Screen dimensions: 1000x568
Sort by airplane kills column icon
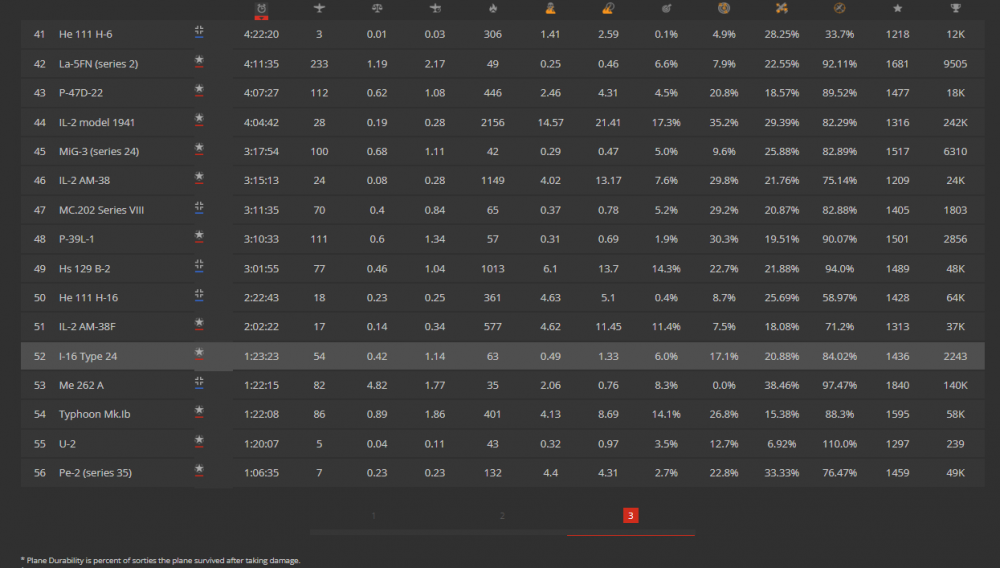coord(319,8)
